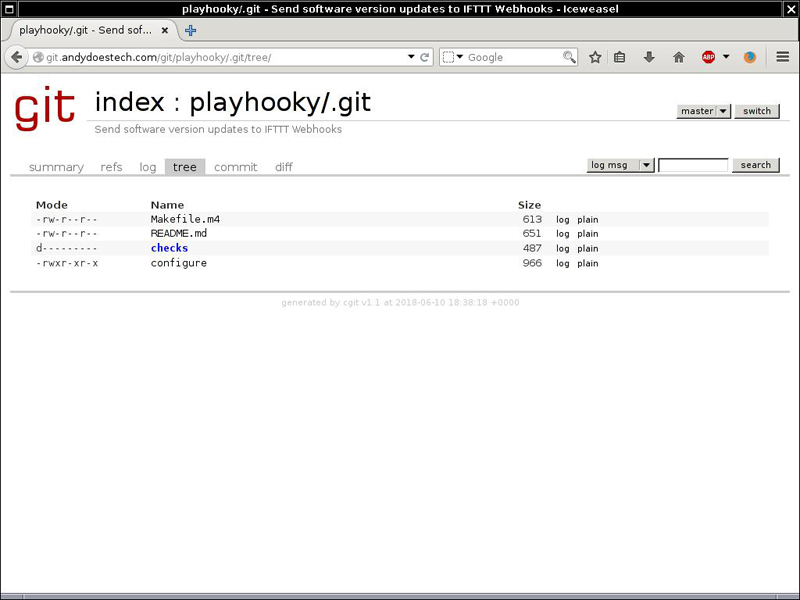This screenshot has width=800, height=600.
Task: Open the log tab
Action: click(x=147, y=167)
